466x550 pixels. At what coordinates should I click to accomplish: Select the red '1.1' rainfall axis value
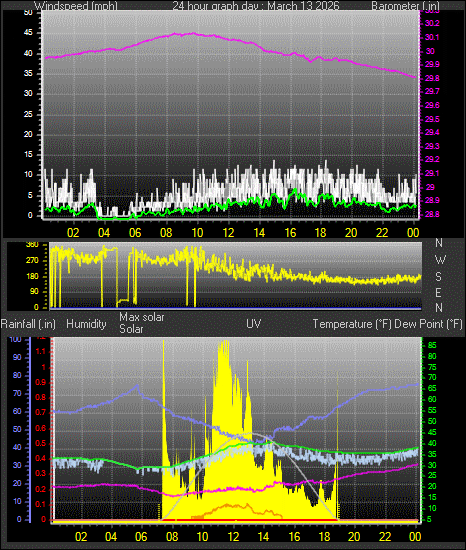click(x=41, y=351)
